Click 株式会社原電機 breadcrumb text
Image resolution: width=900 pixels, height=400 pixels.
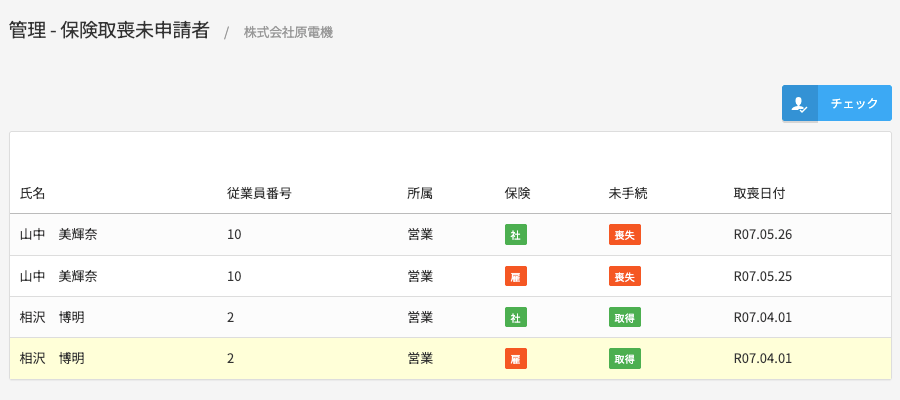(288, 32)
